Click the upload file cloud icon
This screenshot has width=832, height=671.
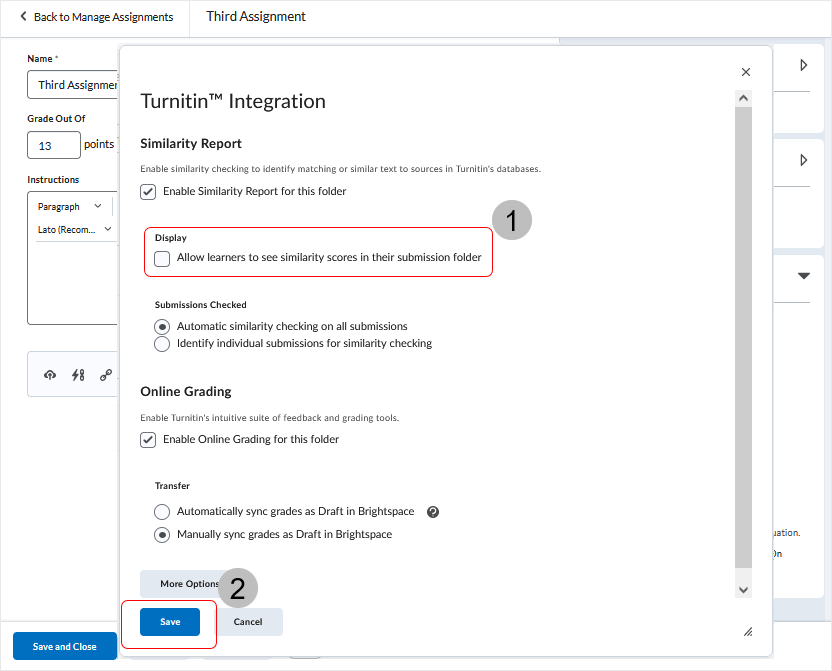[50, 376]
